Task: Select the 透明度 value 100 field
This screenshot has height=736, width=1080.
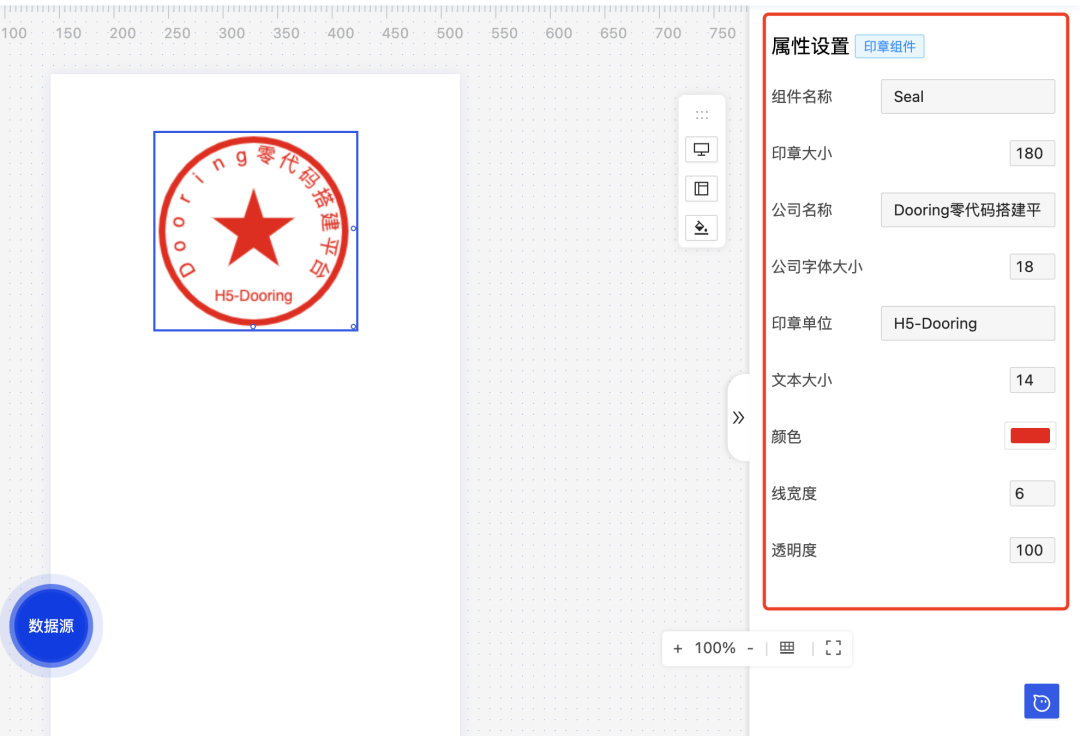Action: (1031, 549)
